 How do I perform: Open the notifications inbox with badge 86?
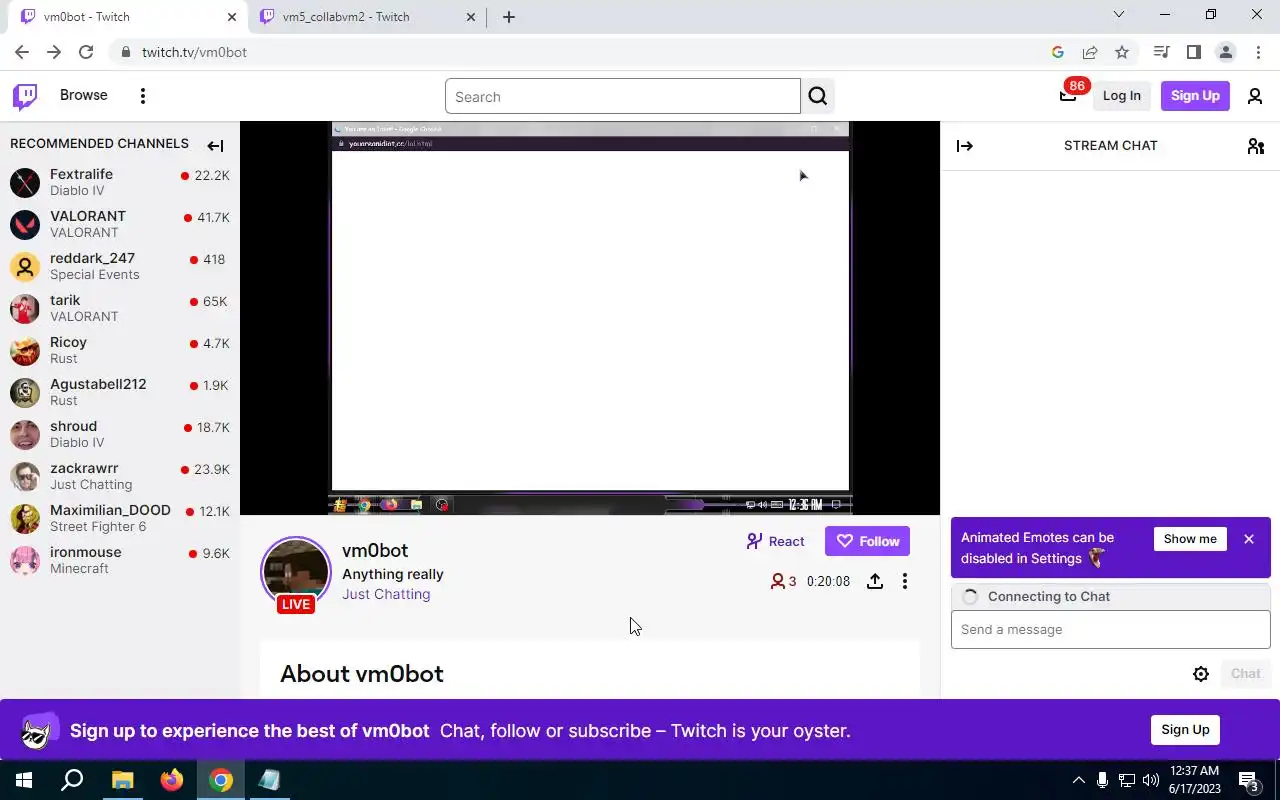click(1068, 95)
